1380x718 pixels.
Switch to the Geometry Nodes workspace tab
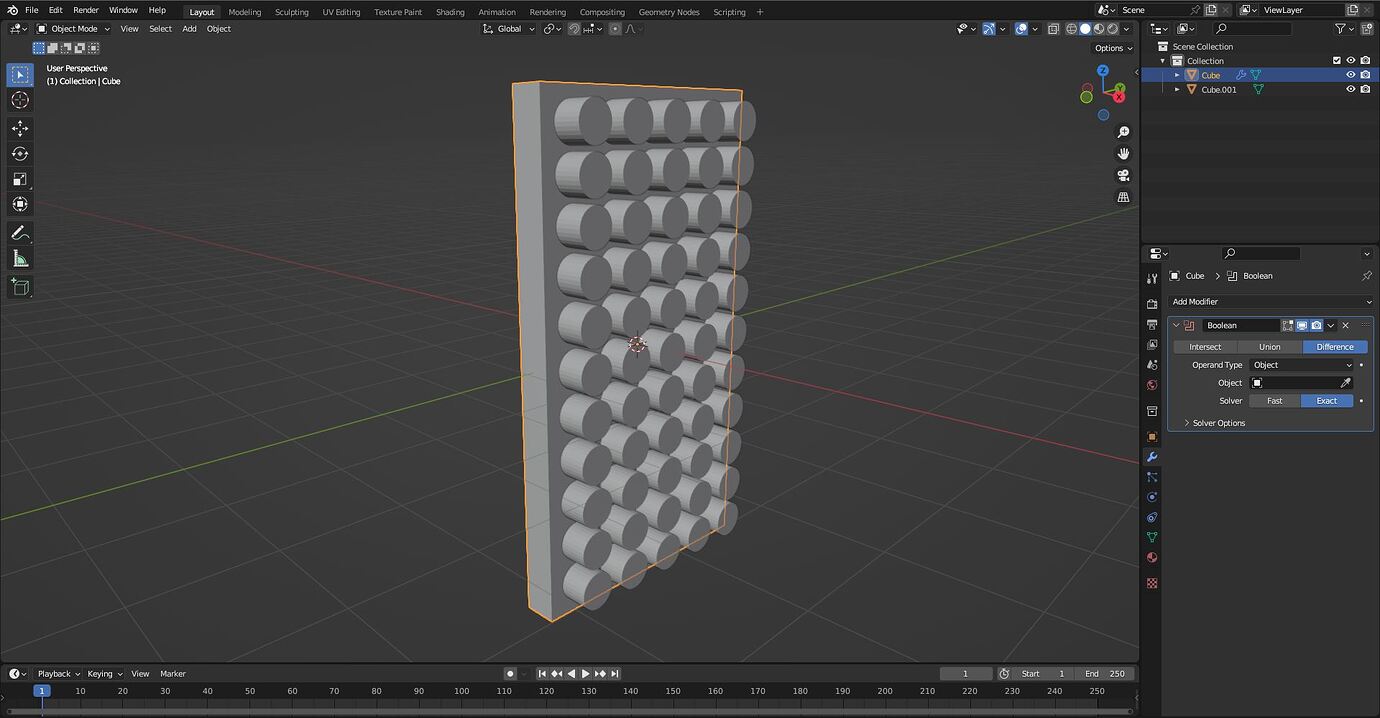(669, 12)
